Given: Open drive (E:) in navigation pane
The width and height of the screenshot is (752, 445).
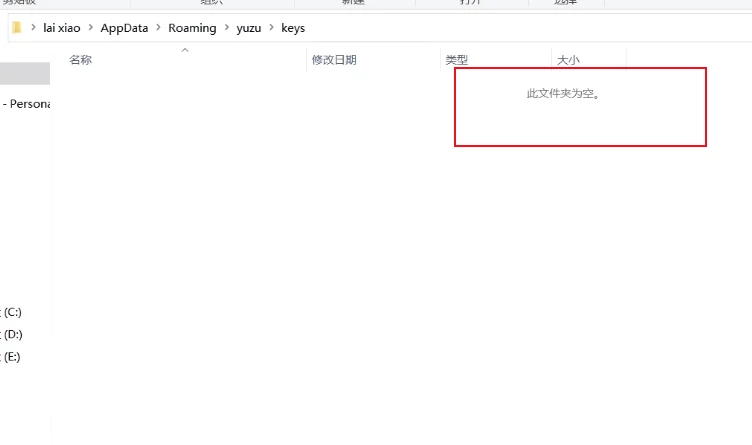Looking at the screenshot, I should point(11,357).
